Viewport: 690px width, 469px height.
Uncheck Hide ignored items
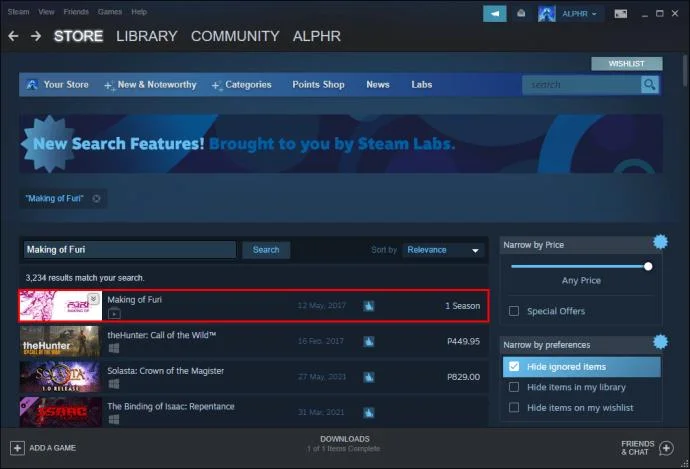tap(514, 366)
